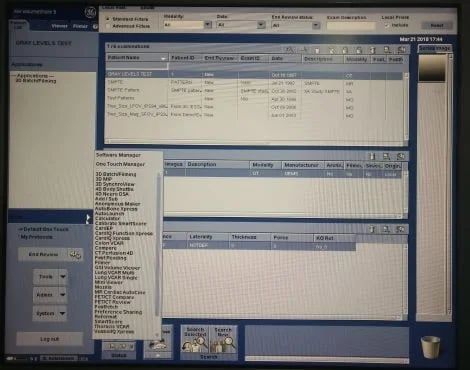Viewport: 470px width, 370px height.
Task: Click the Date column header
Action: pos(285,58)
